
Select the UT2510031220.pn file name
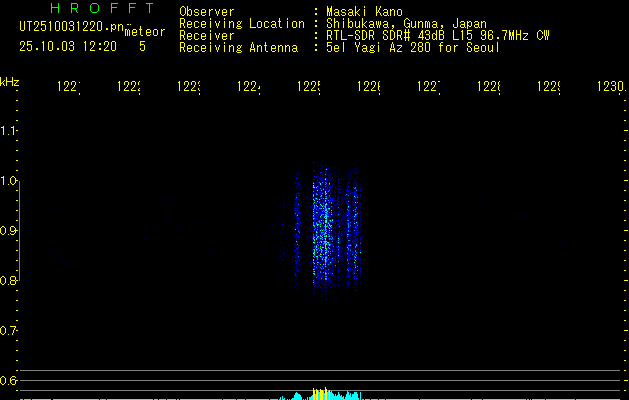[71, 26]
